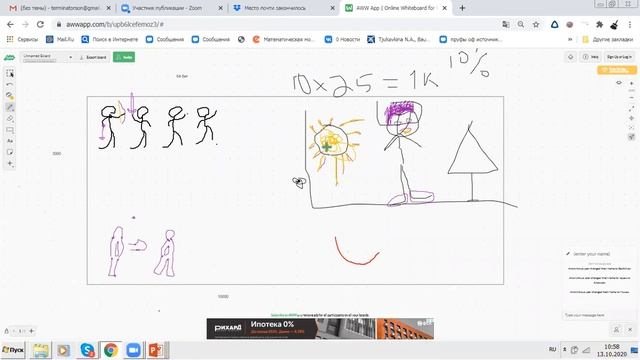Select the sticky note tool
The image size is (640, 360).
10,152
